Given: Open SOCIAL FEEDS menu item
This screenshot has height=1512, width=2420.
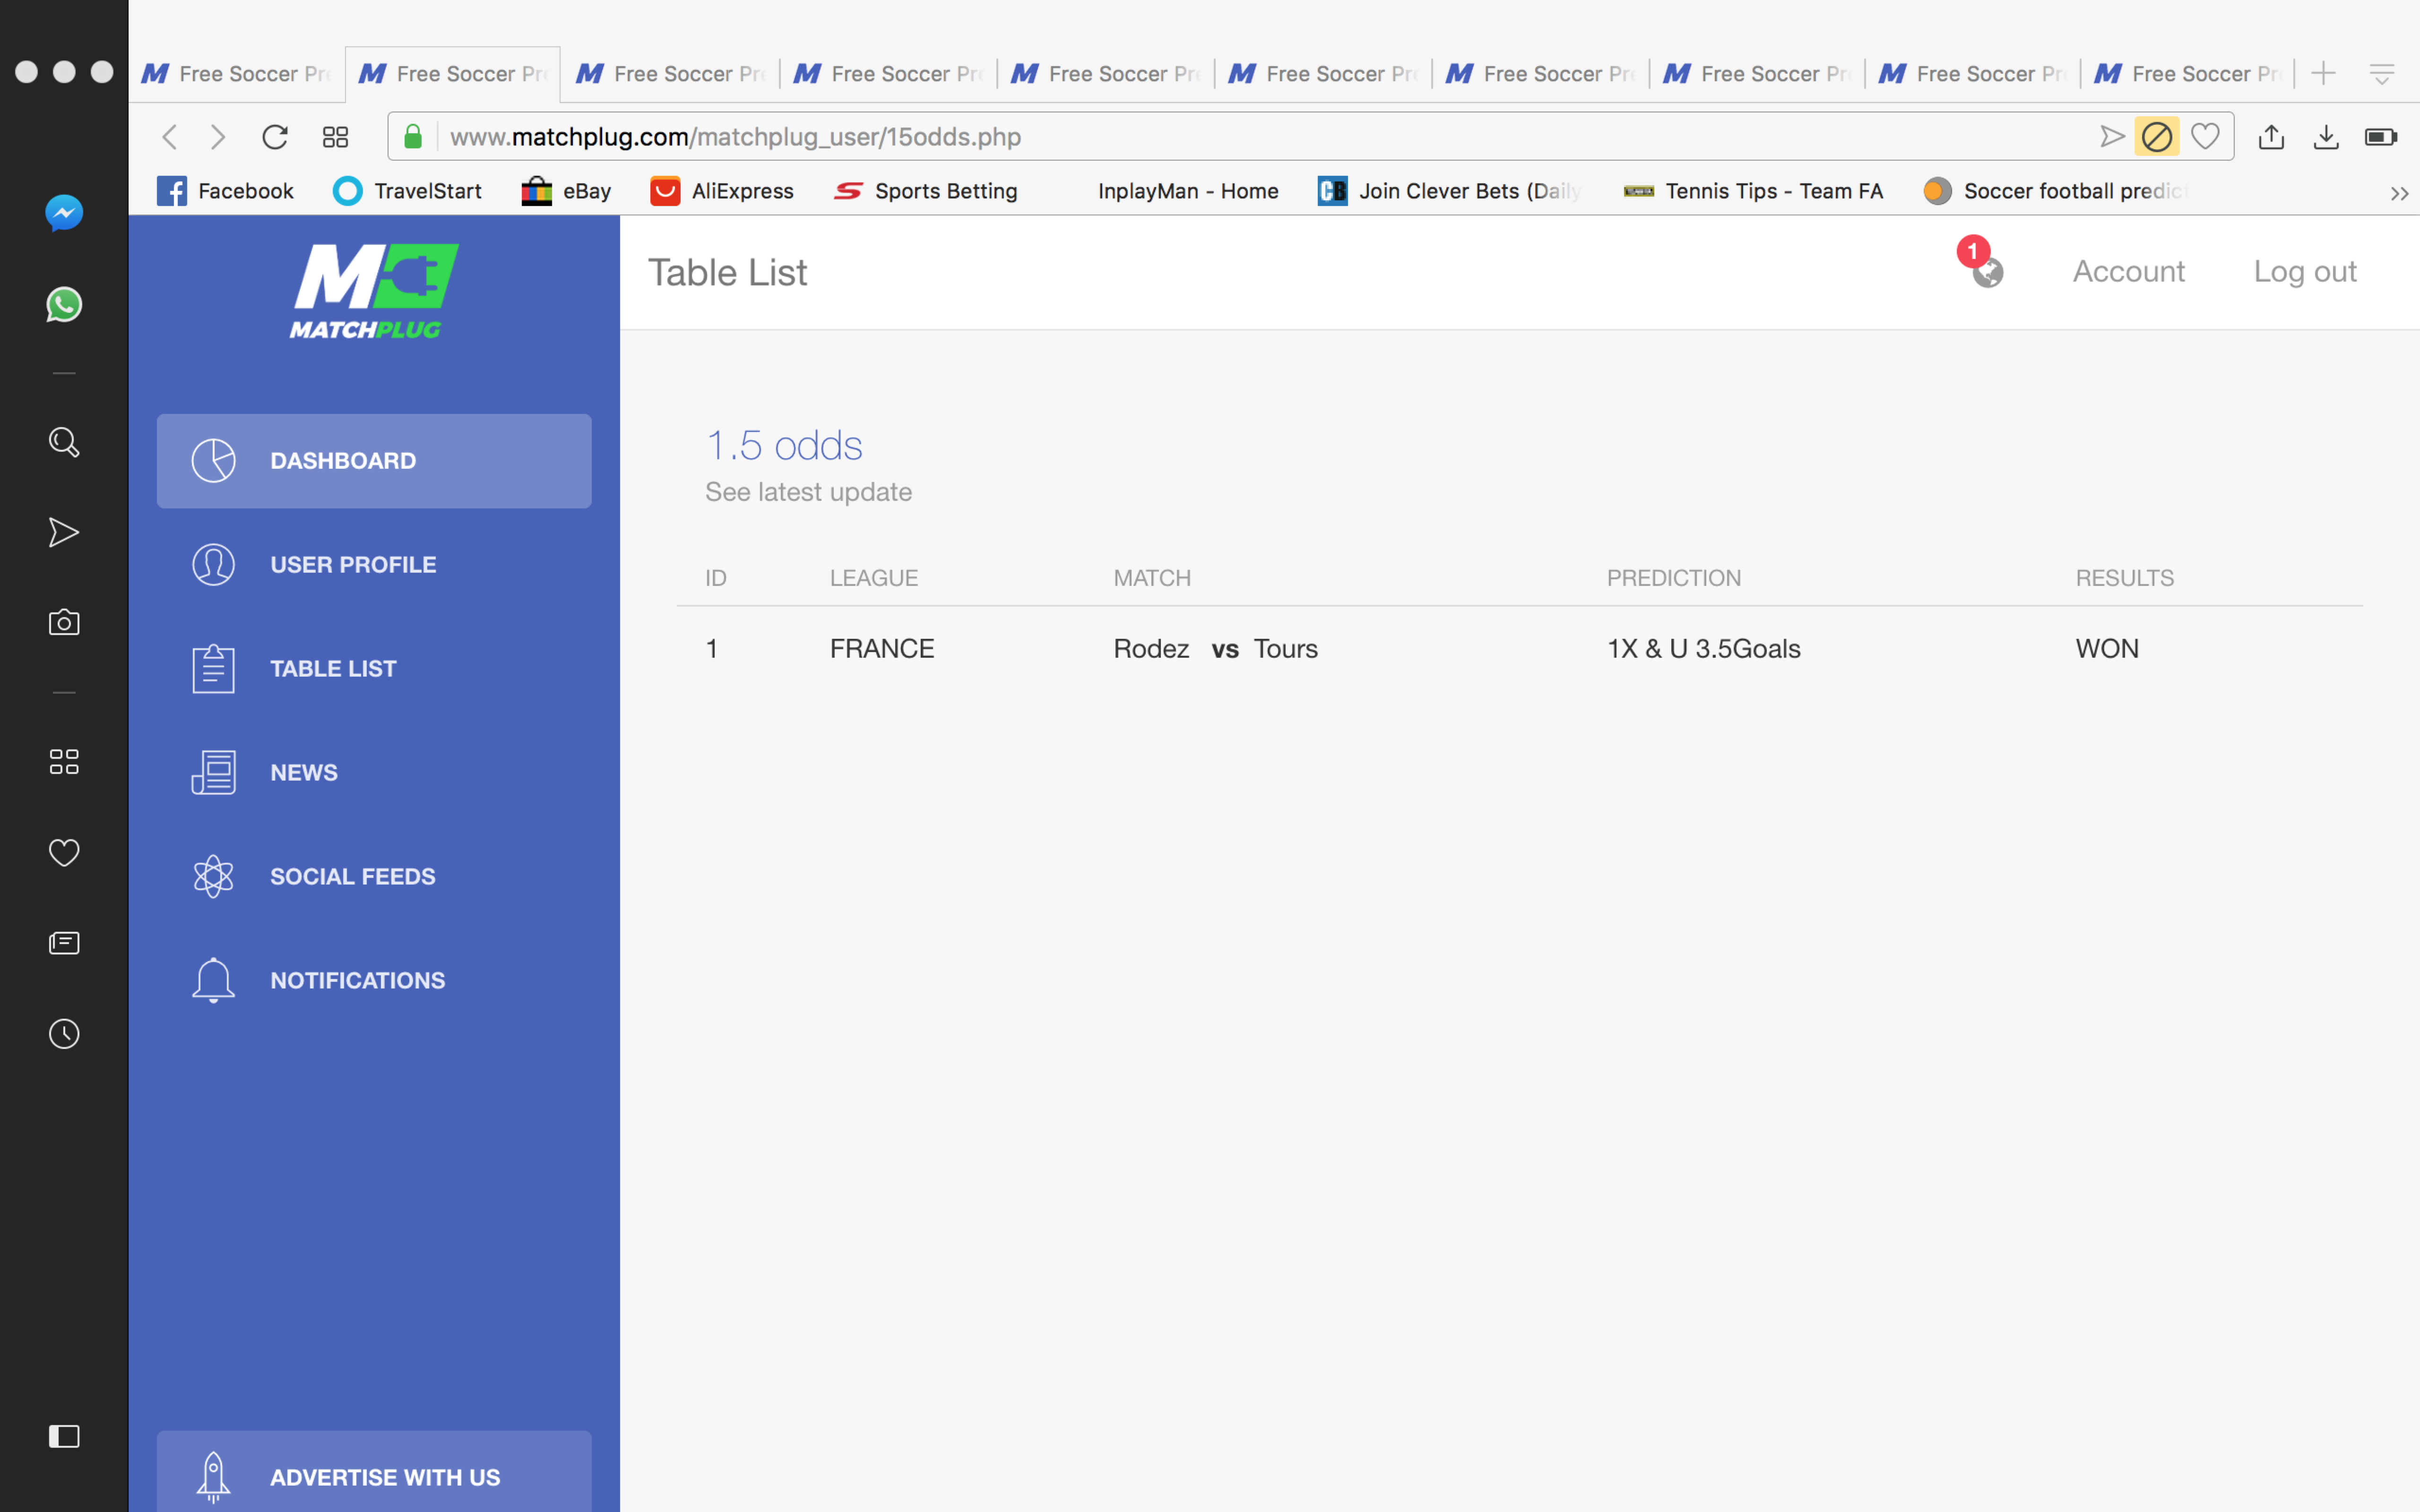Looking at the screenshot, I should [374, 877].
